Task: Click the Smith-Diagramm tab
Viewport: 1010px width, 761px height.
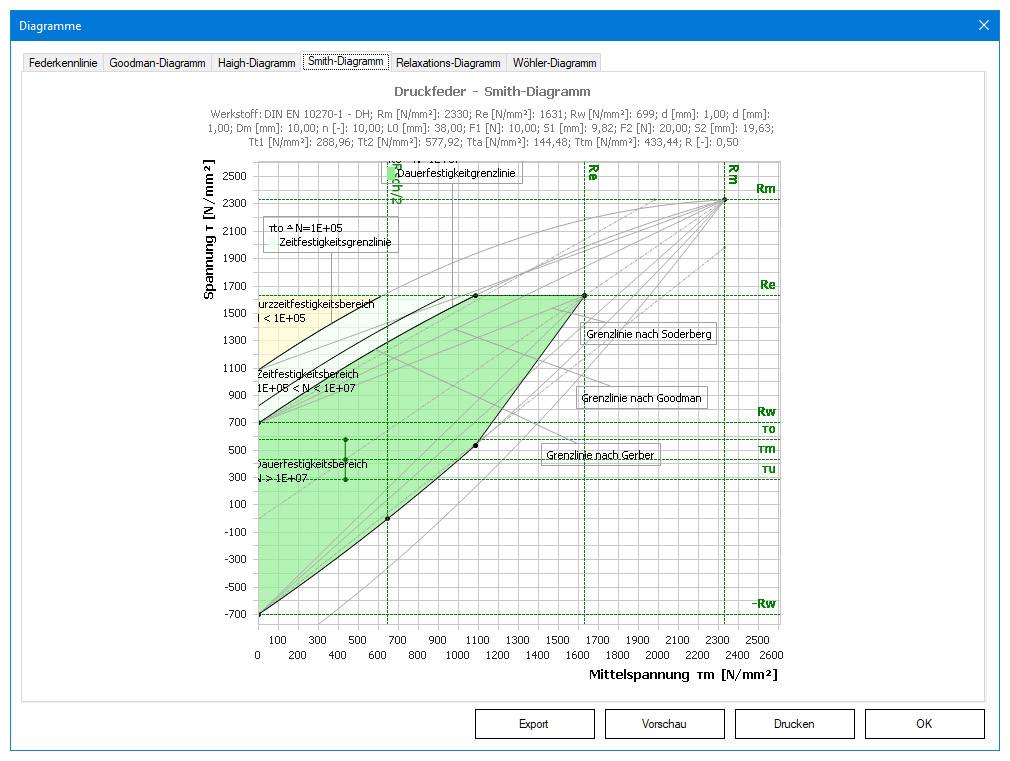Action: [345, 61]
